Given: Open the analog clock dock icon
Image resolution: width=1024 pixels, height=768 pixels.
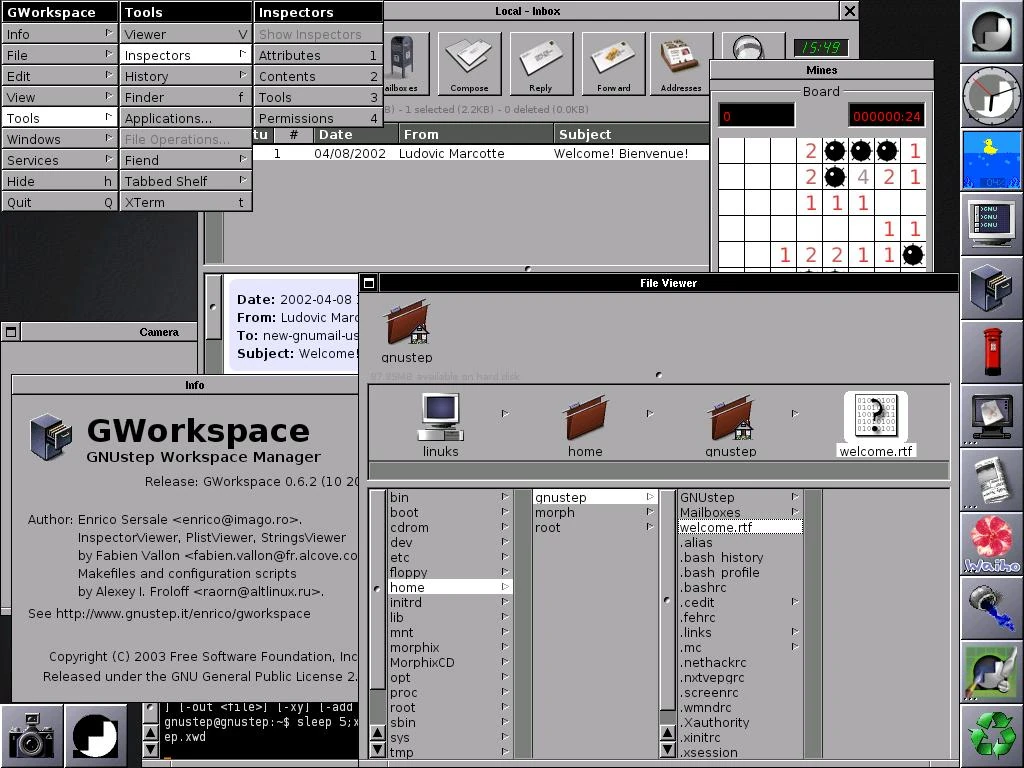Looking at the screenshot, I should tap(991, 96).
